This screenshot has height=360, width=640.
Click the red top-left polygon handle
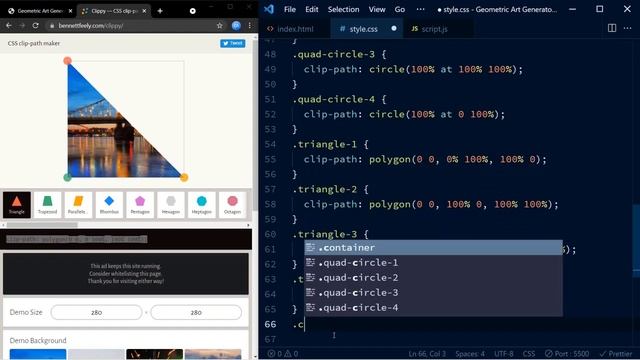point(68,61)
